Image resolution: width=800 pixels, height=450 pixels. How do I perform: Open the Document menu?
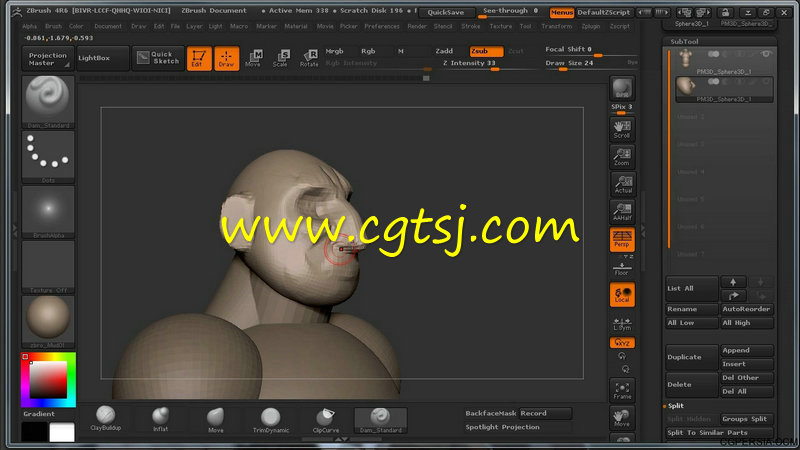(108, 26)
